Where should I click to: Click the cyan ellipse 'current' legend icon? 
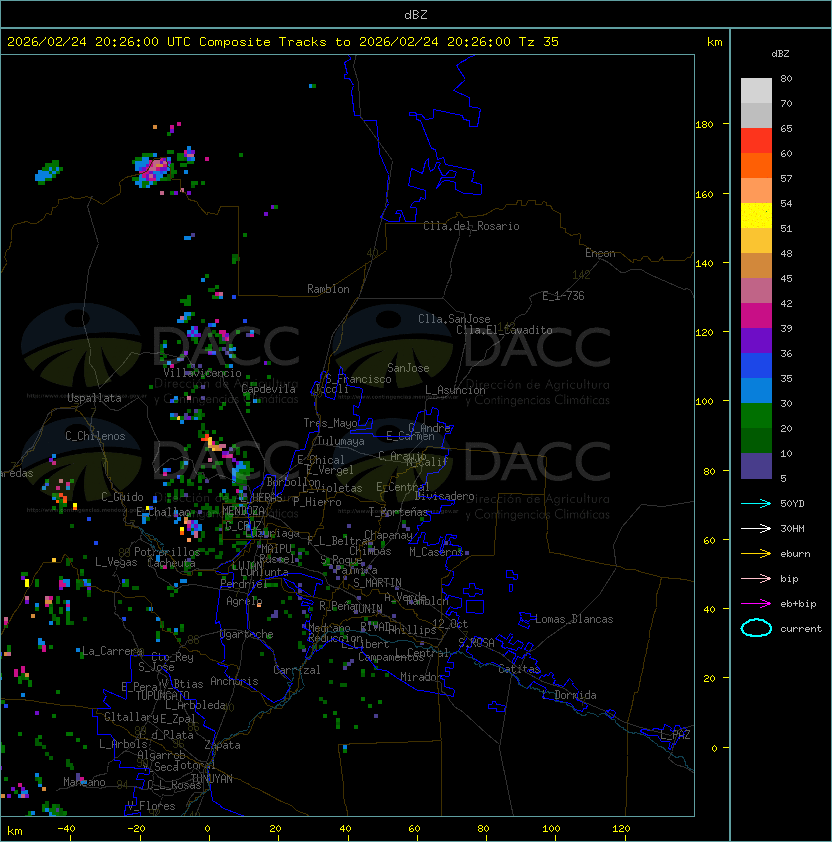[x=756, y=628]
